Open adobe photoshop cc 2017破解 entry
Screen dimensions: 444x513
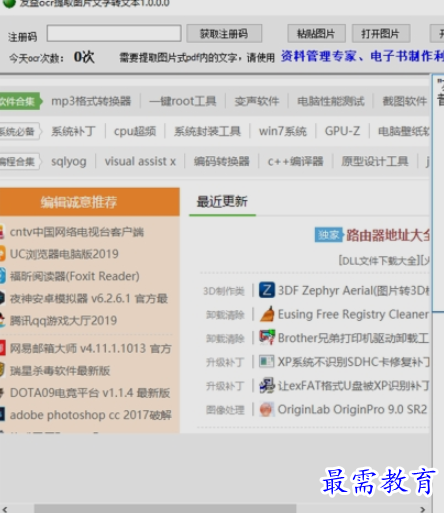coord(91,415)
